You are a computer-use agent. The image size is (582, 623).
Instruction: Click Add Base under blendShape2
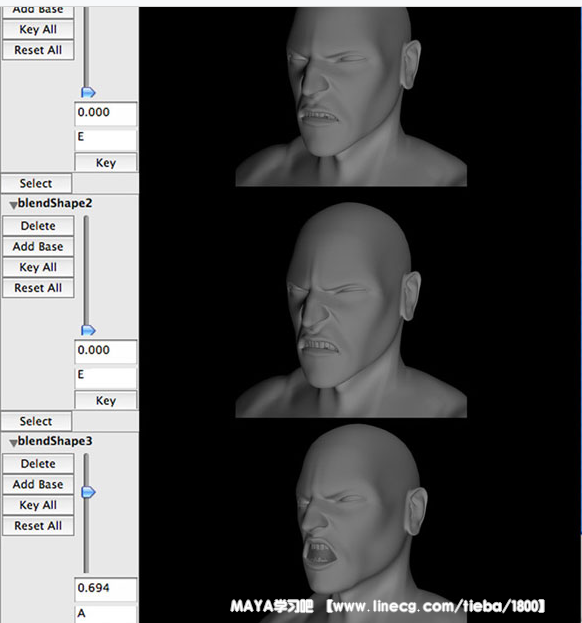pyautogui.click(x=38, y=246)
